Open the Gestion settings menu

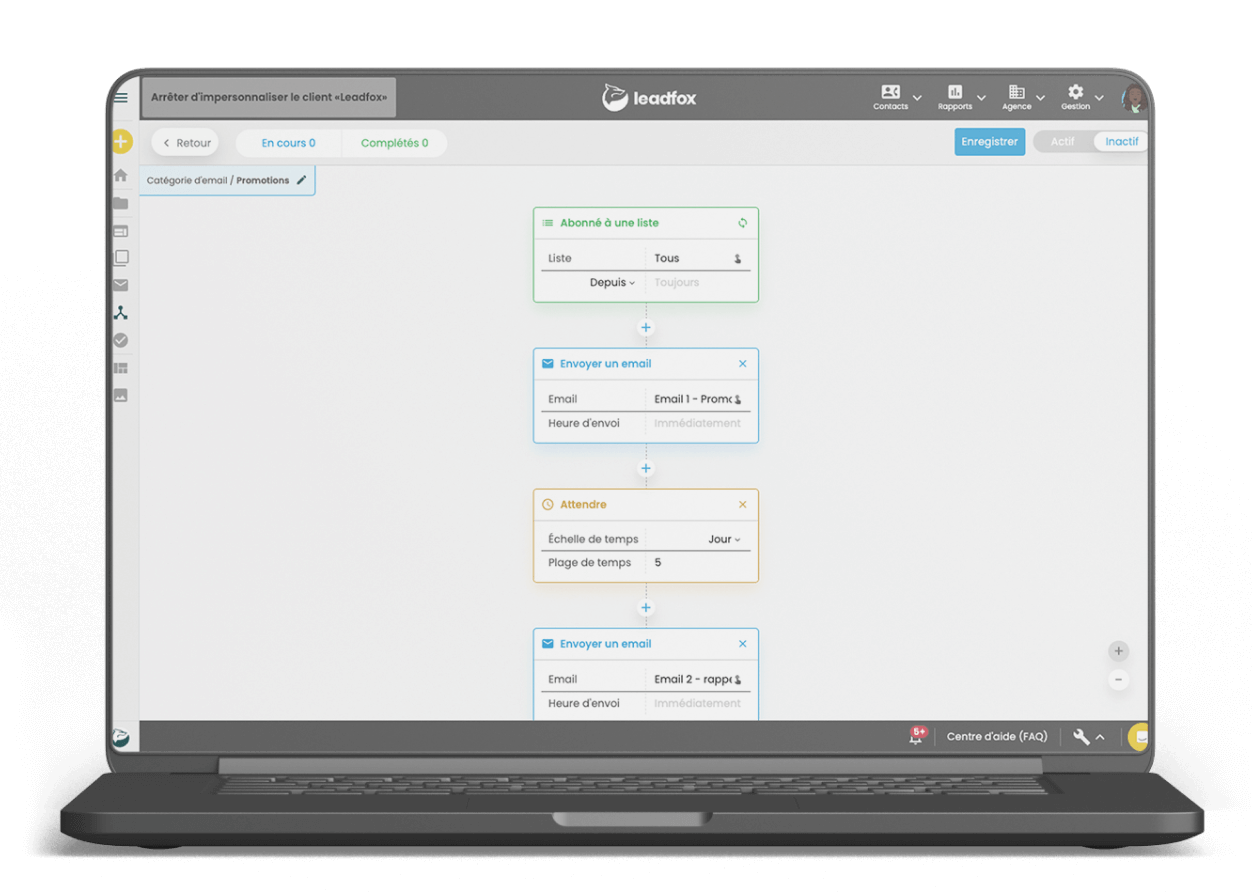(1076, 97)
